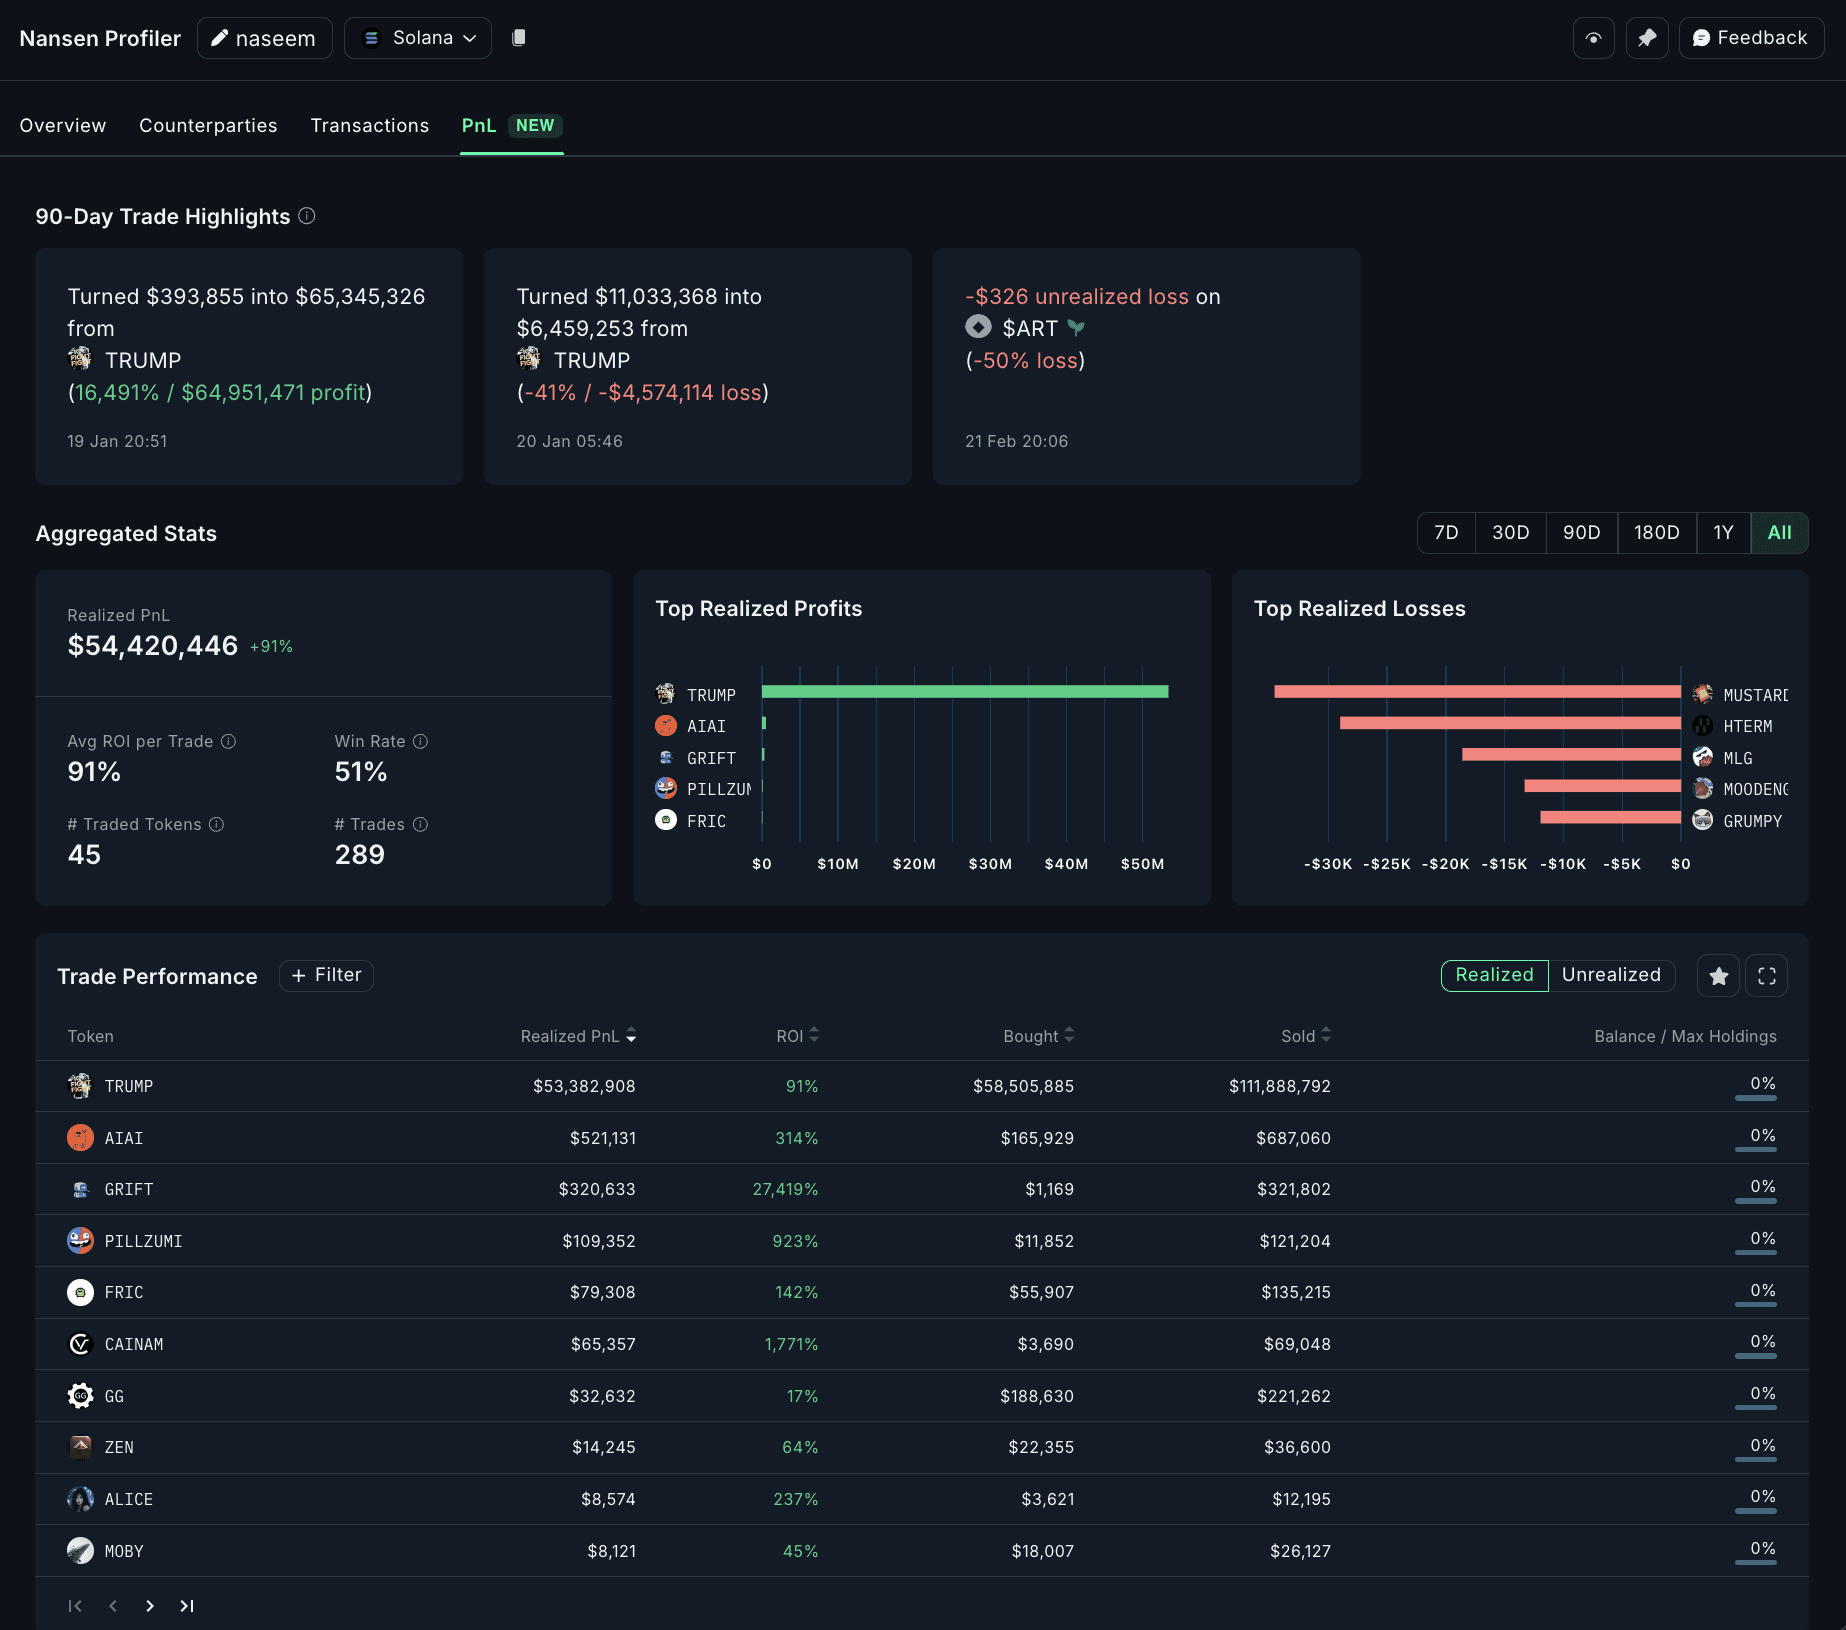Click AIAI token icon in table row

pos(80,1138)
